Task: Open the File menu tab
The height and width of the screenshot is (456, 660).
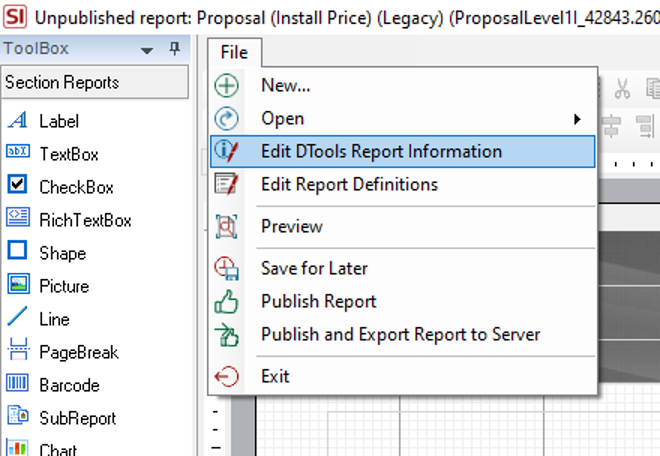Action: (x=234, y=52)
